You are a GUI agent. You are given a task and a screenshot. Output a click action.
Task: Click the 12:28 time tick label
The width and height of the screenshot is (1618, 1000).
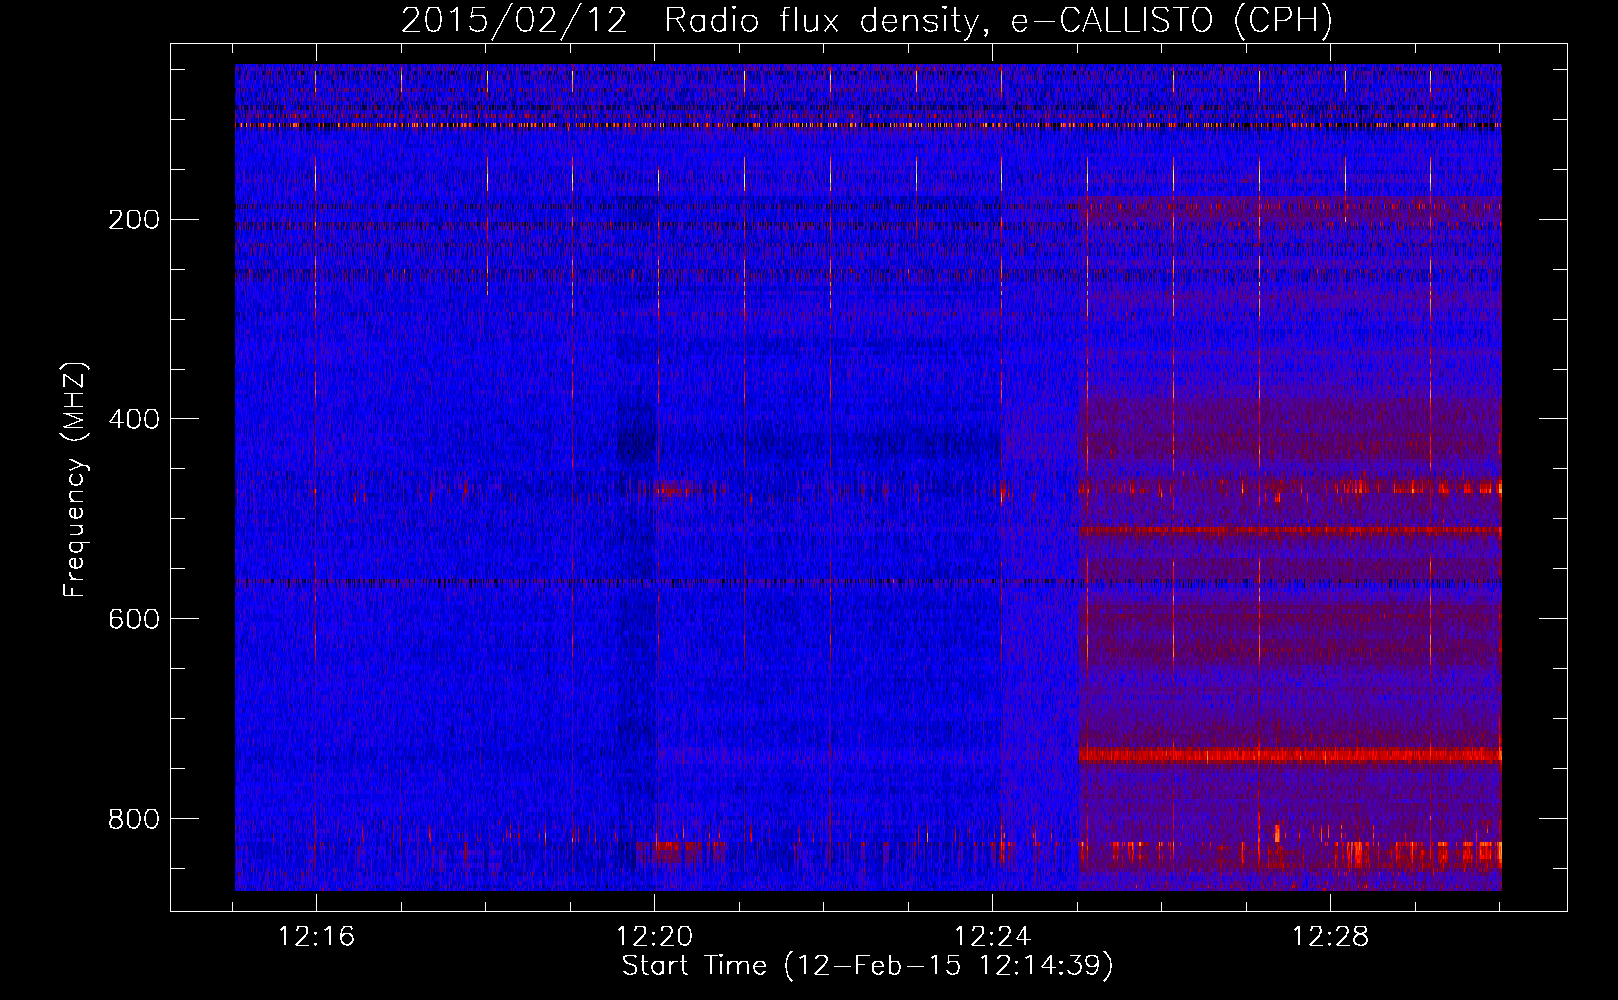[1331, 937]
